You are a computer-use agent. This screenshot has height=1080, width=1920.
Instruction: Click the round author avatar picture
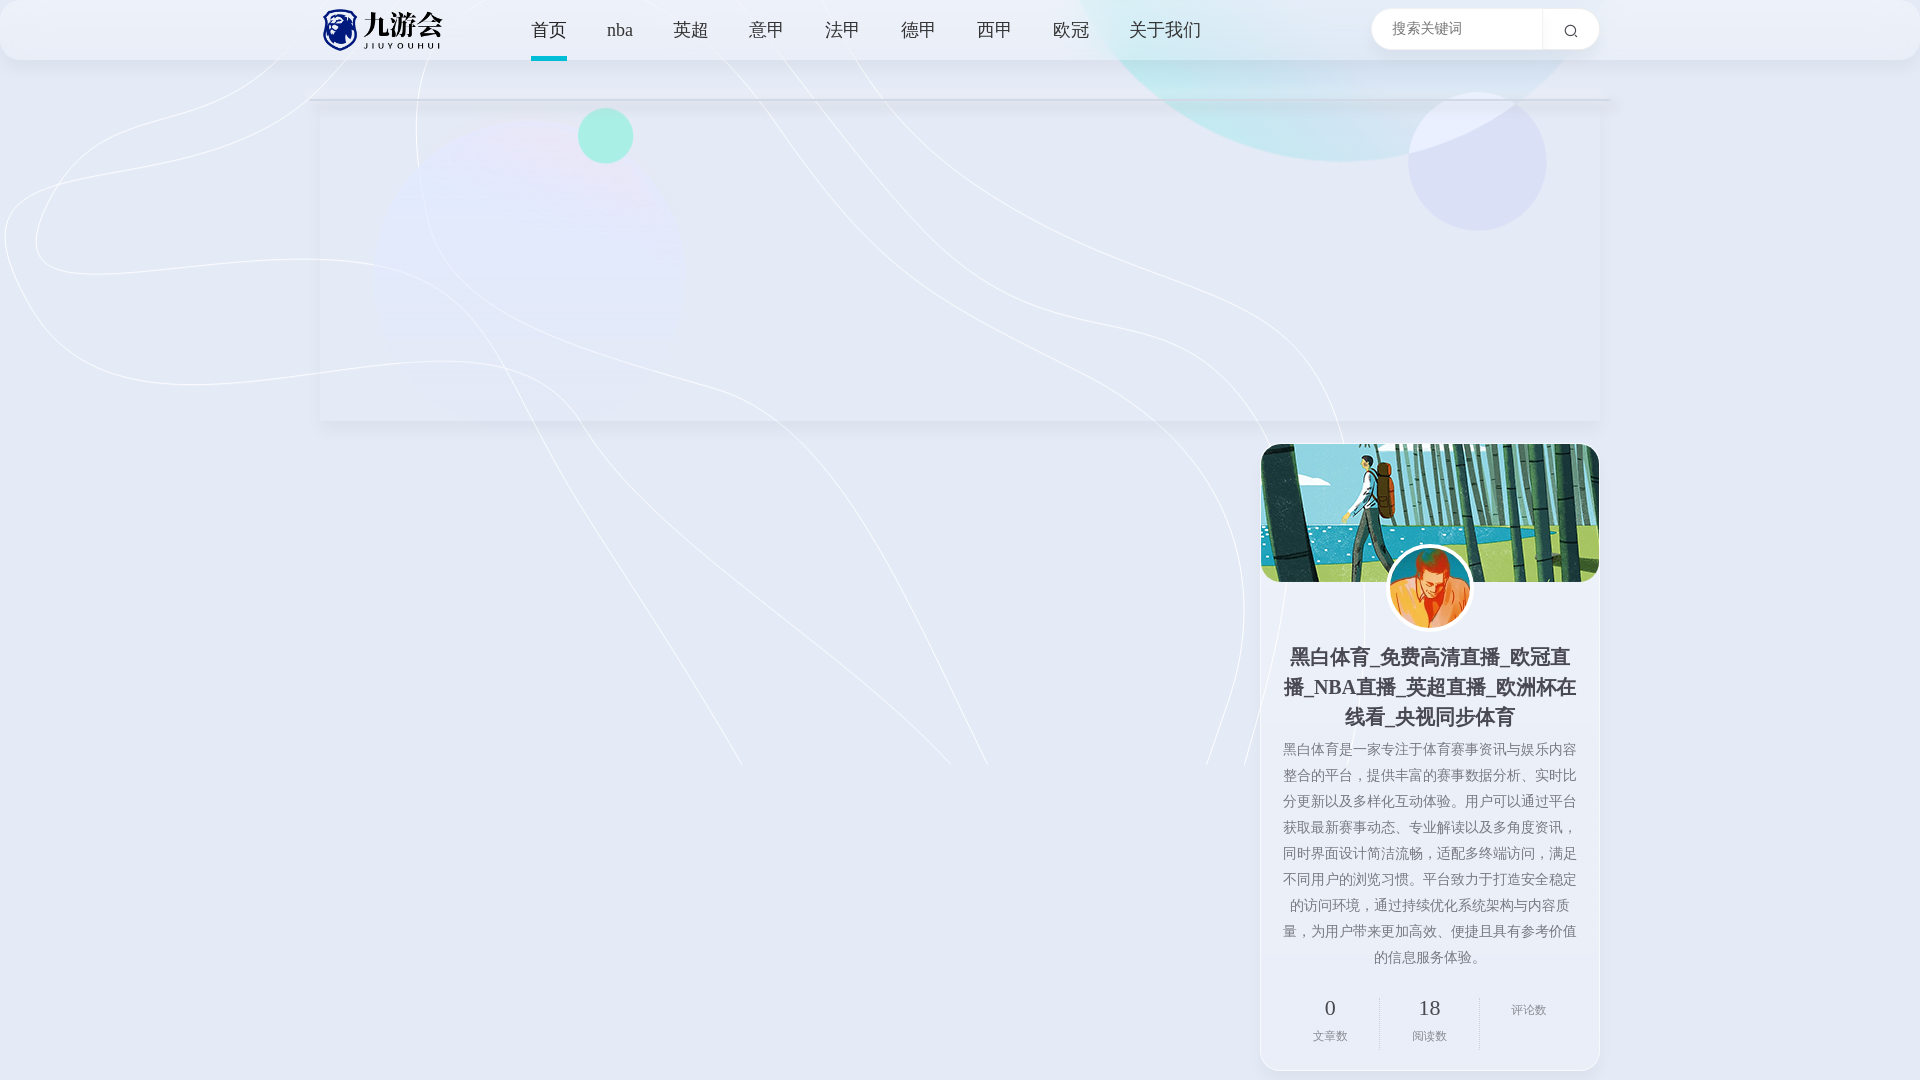[x=1430, y=588]
